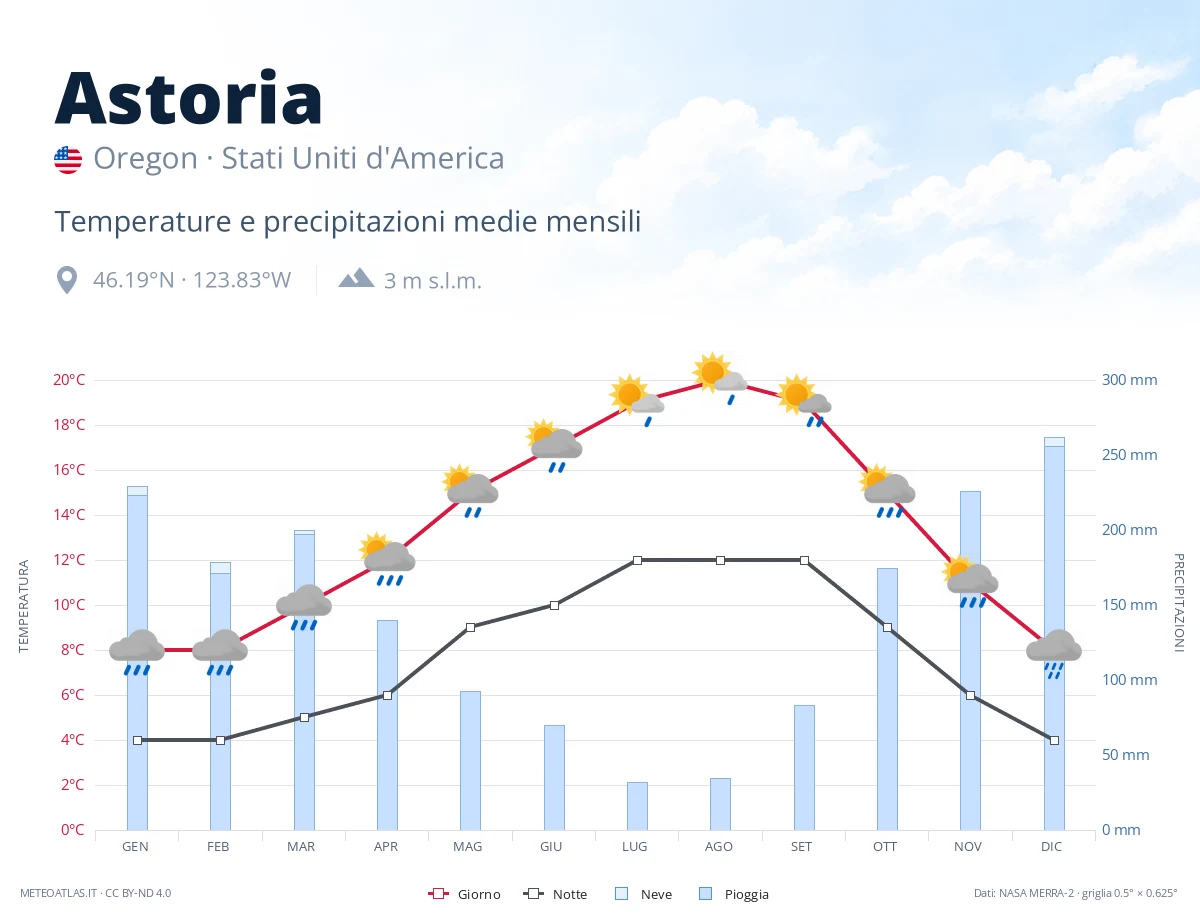Screen dimensions: 1200x920
Task: Click the sun-and-cloud icon for MAG
Action: [x=470, y=491]
